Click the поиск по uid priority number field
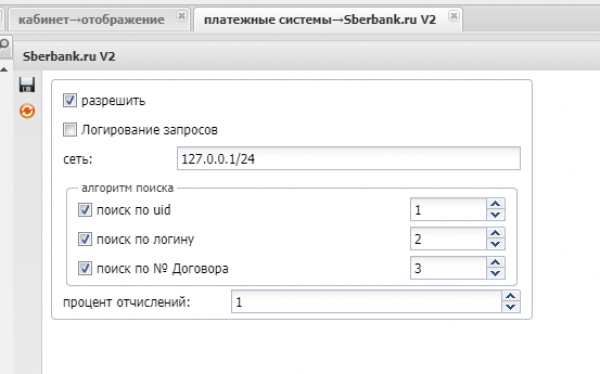This screenshot has width=600, height=374. (x=448, y=209)
